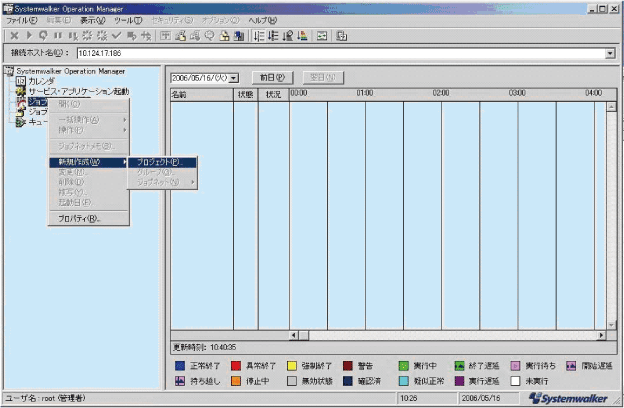This screenshot has width=624, height=408.
Task: Click the 翌日(N) next day button
Action: 323,78
